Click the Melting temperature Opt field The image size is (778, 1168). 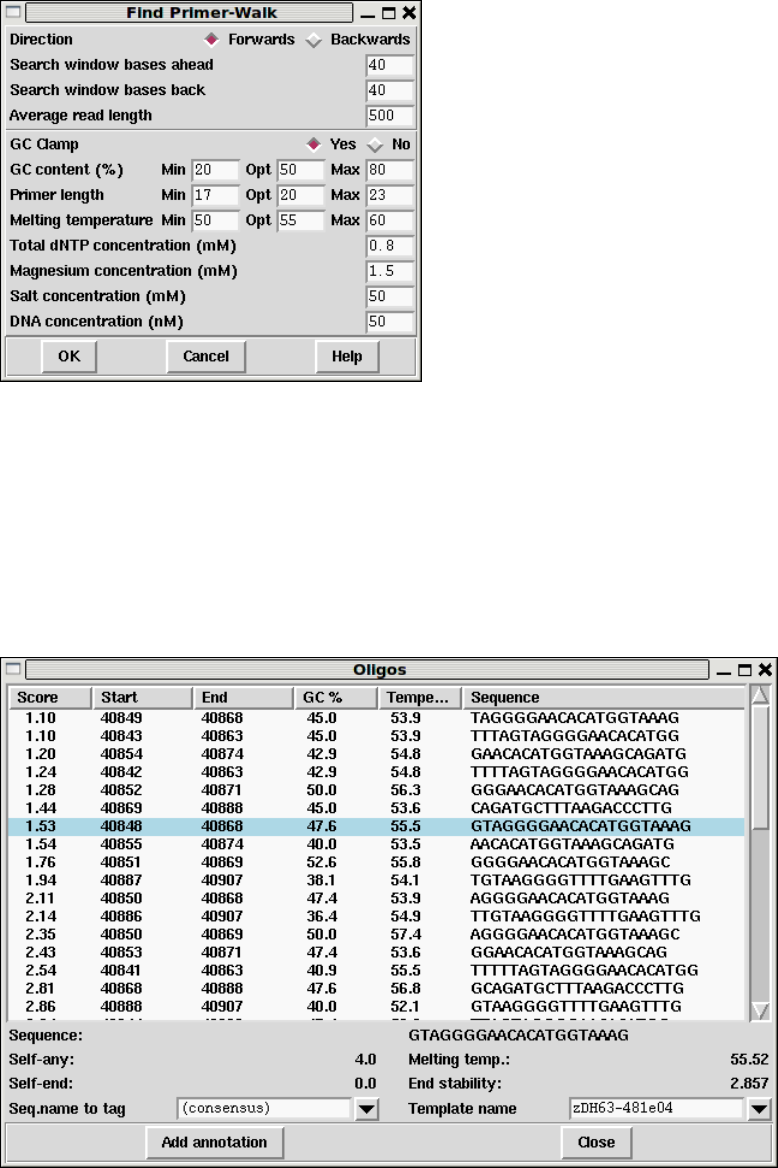(x=301, y=220)
